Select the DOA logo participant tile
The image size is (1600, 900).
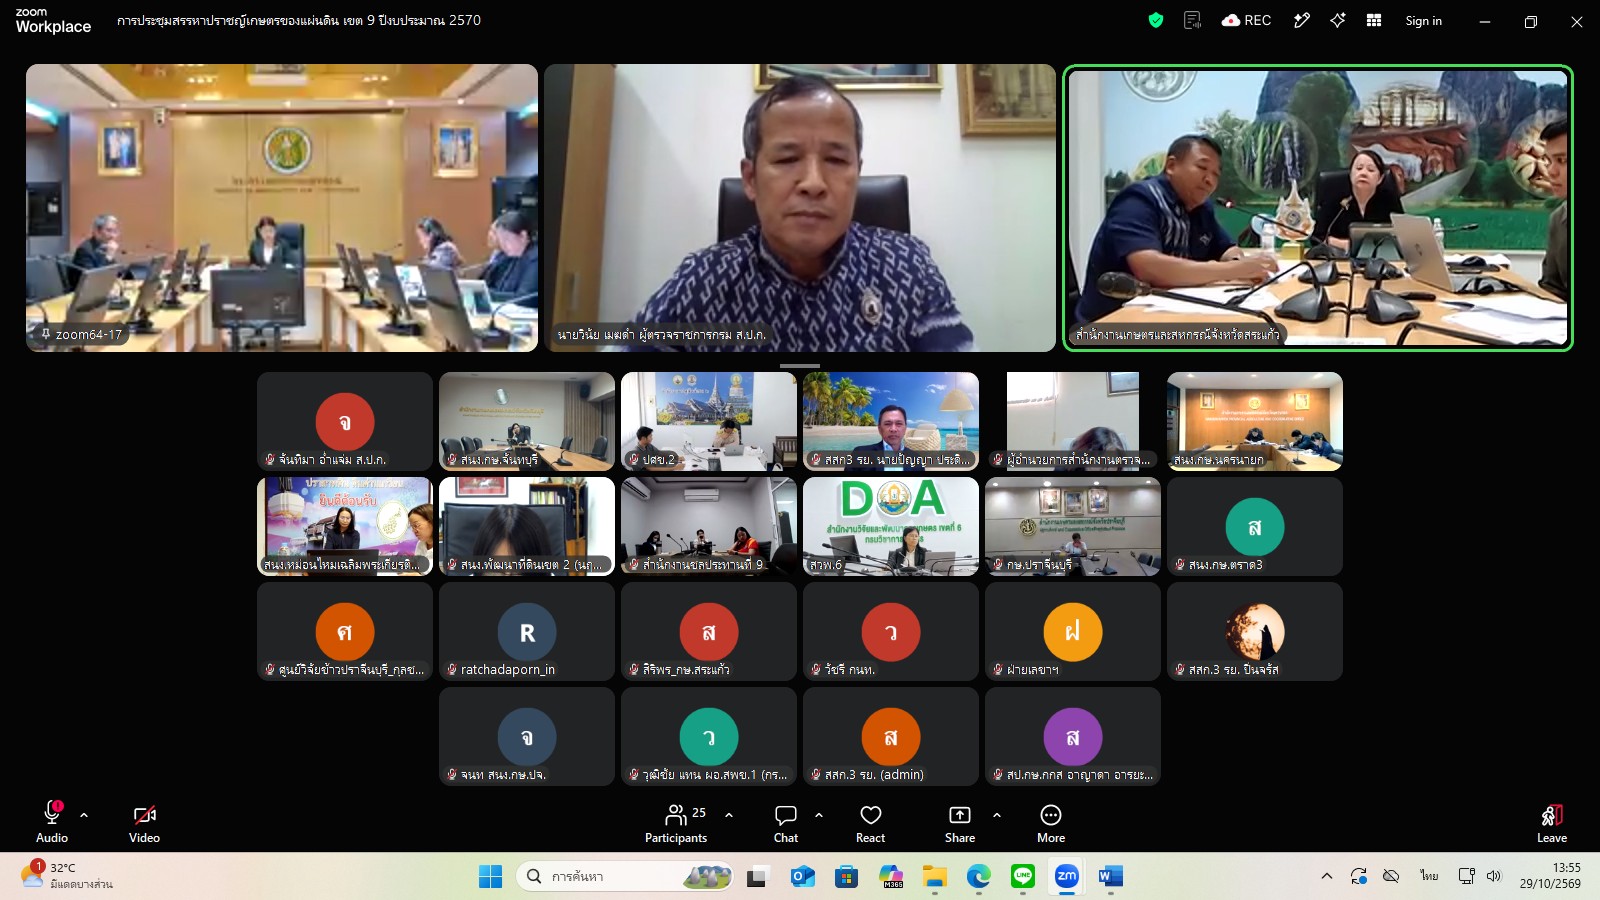[891, 527]
